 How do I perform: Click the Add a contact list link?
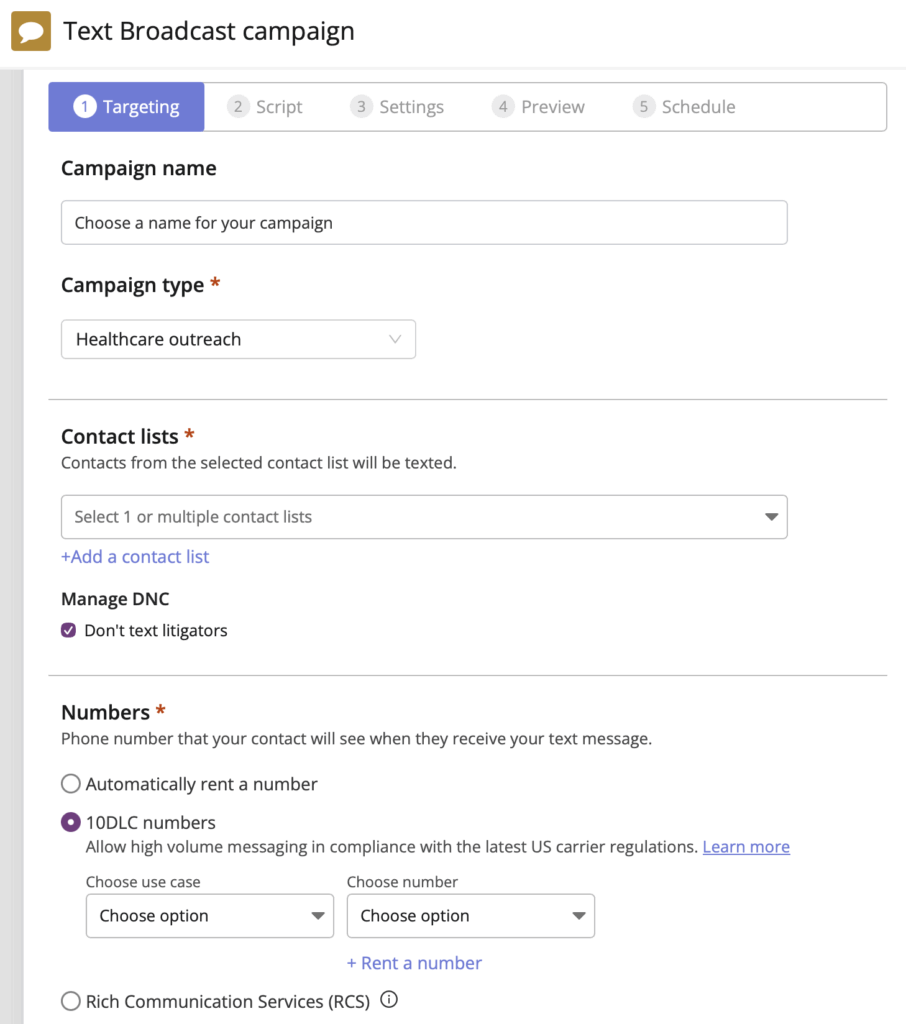pyautogui.click(x=135, y=557)
